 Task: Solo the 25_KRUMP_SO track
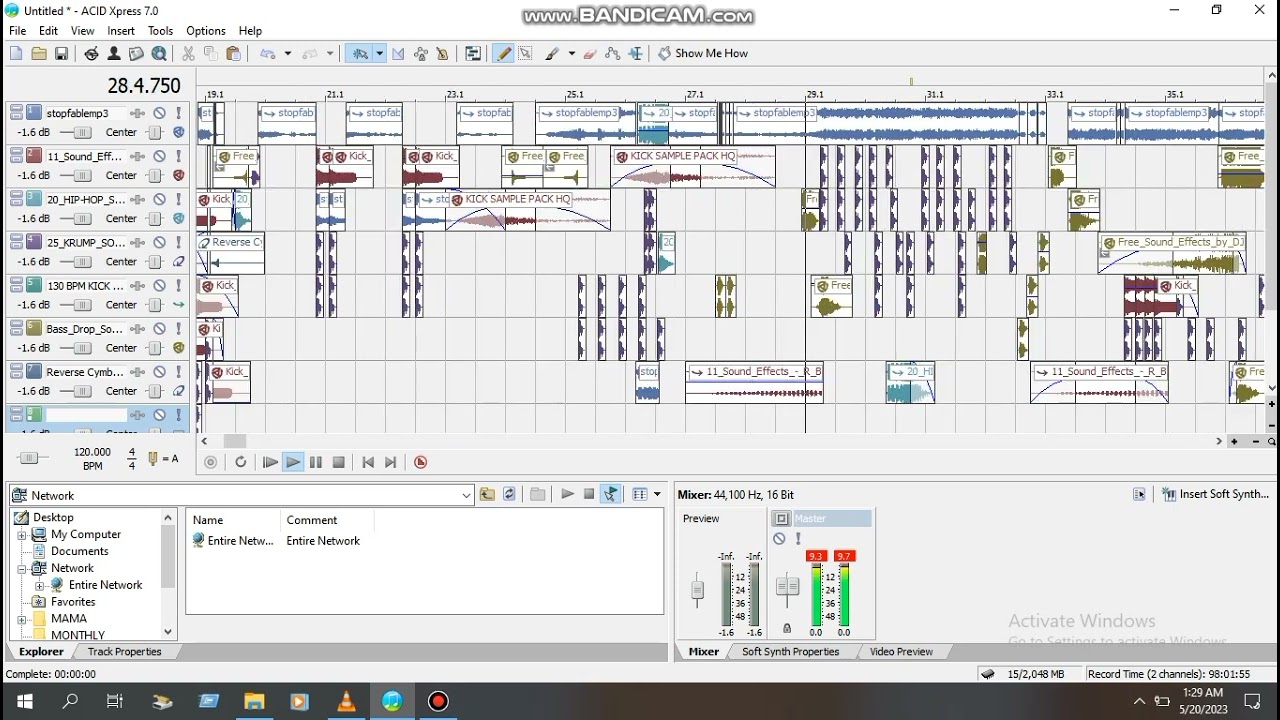point(179,243)
